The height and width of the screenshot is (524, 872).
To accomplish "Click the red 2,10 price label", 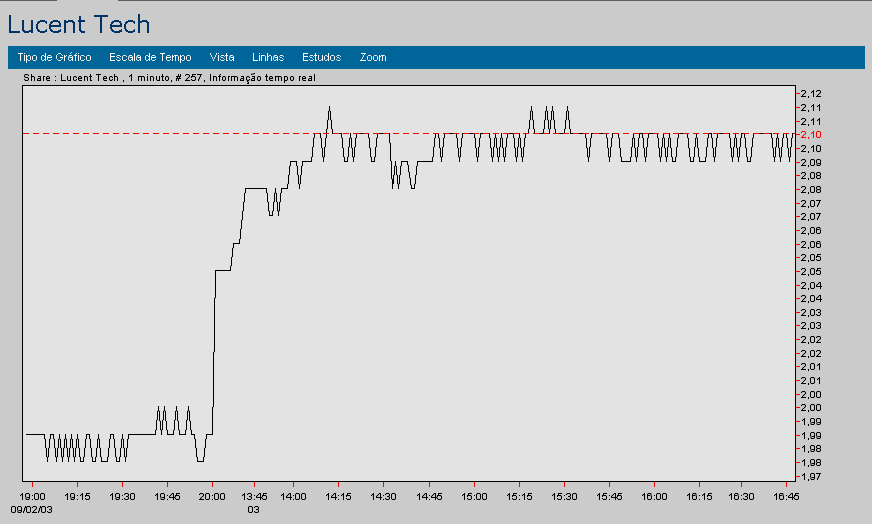I will [x=811, y=135].
